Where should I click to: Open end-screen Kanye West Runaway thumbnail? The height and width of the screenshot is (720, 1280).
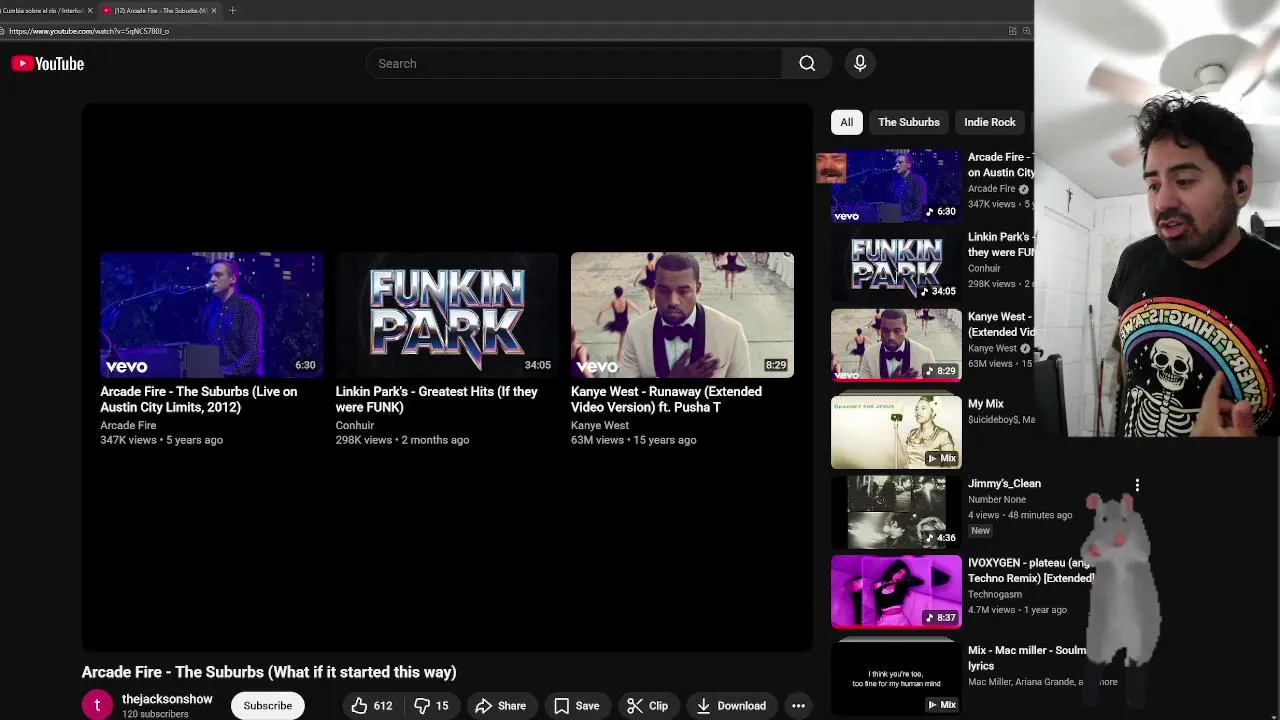tap(682, 315)
